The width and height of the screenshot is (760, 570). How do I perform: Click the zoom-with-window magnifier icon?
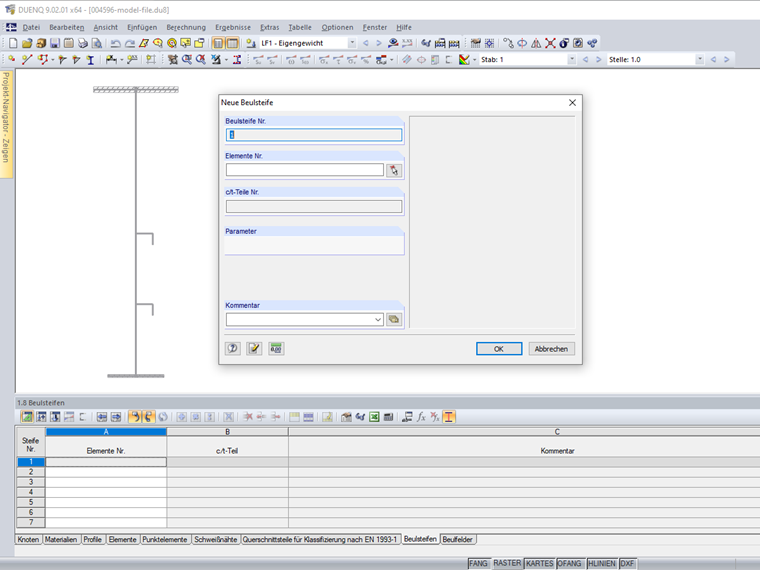187,60
